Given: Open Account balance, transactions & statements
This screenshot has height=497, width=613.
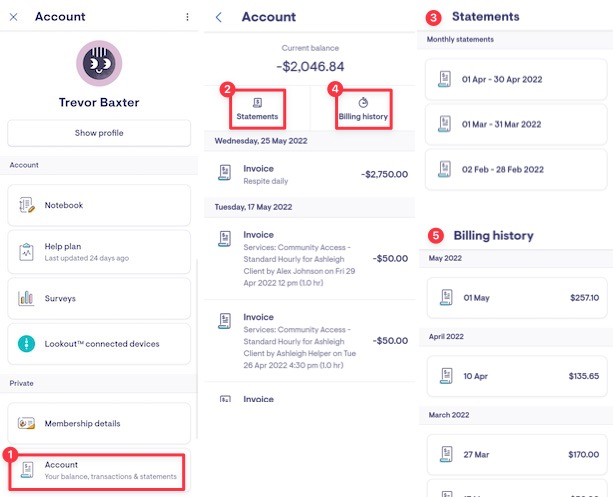Looking at the screenshot, I should (x=99, y=470).
